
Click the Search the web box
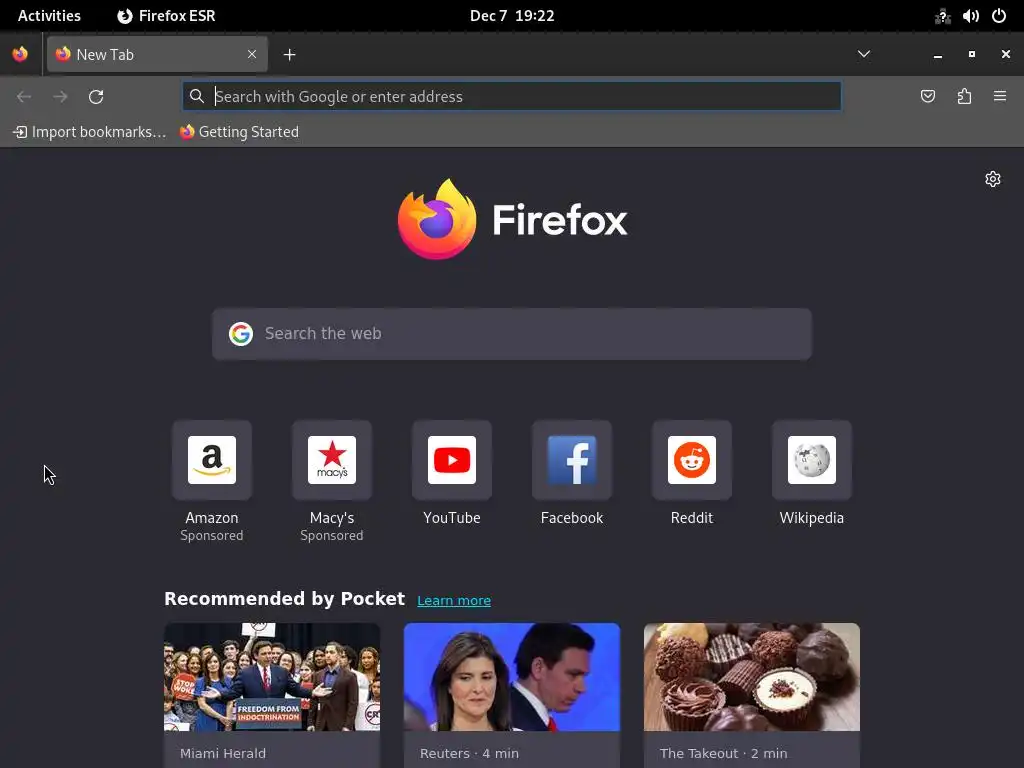(512, 334)
